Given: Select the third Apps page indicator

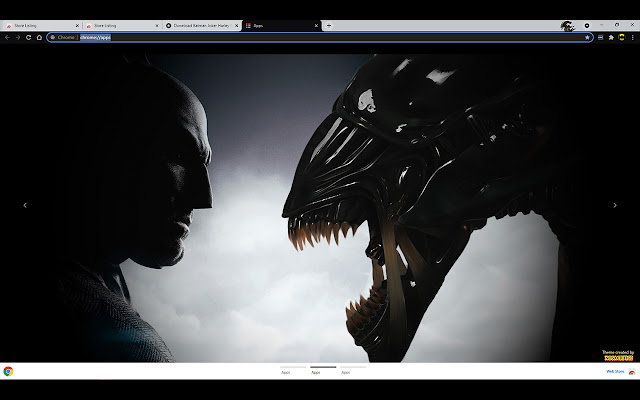Looking at the screenshot, I should [353, 370].
